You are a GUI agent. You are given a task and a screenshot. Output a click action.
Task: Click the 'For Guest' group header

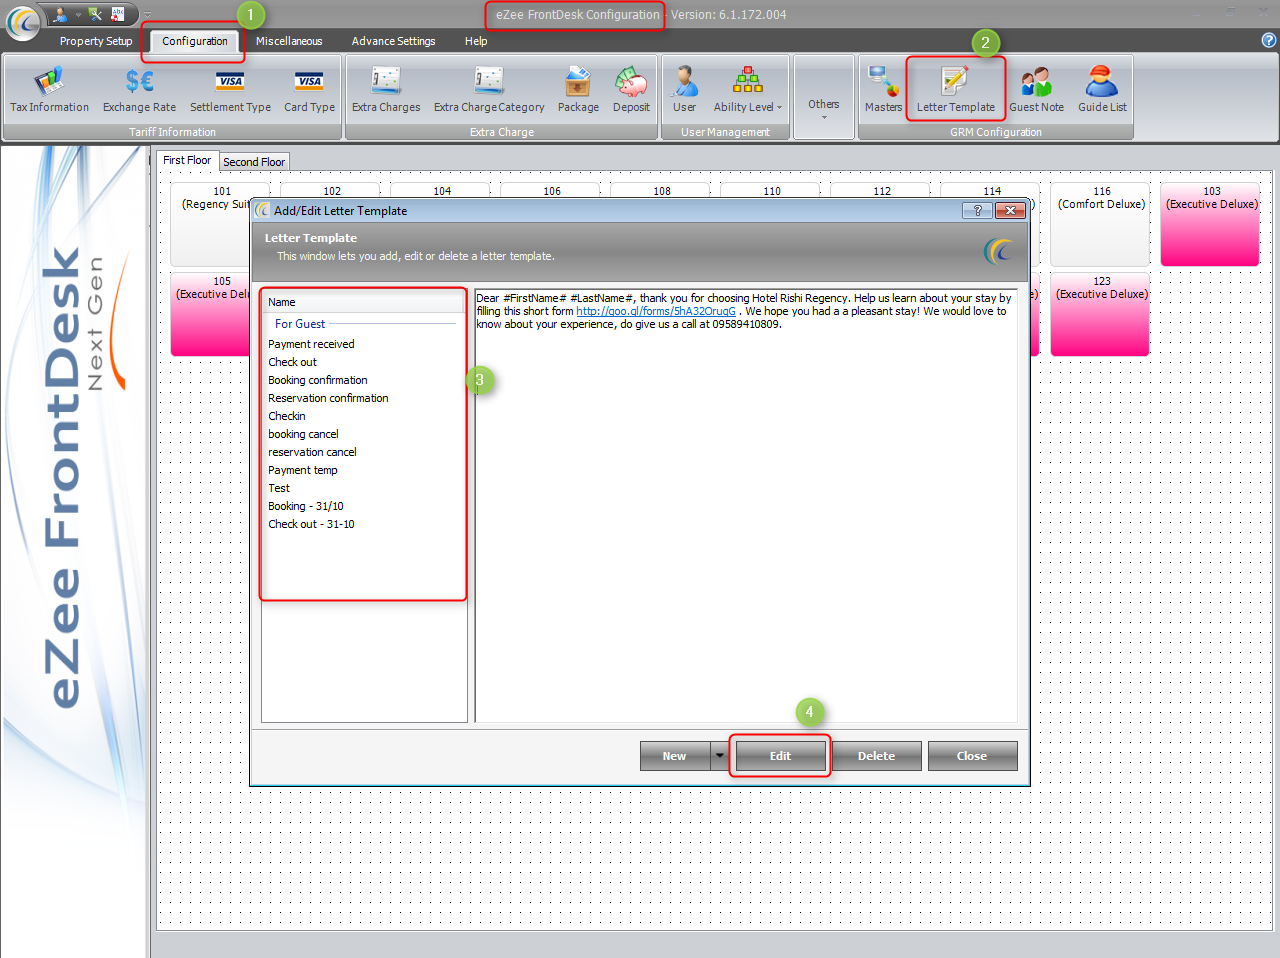pos(300,324)
